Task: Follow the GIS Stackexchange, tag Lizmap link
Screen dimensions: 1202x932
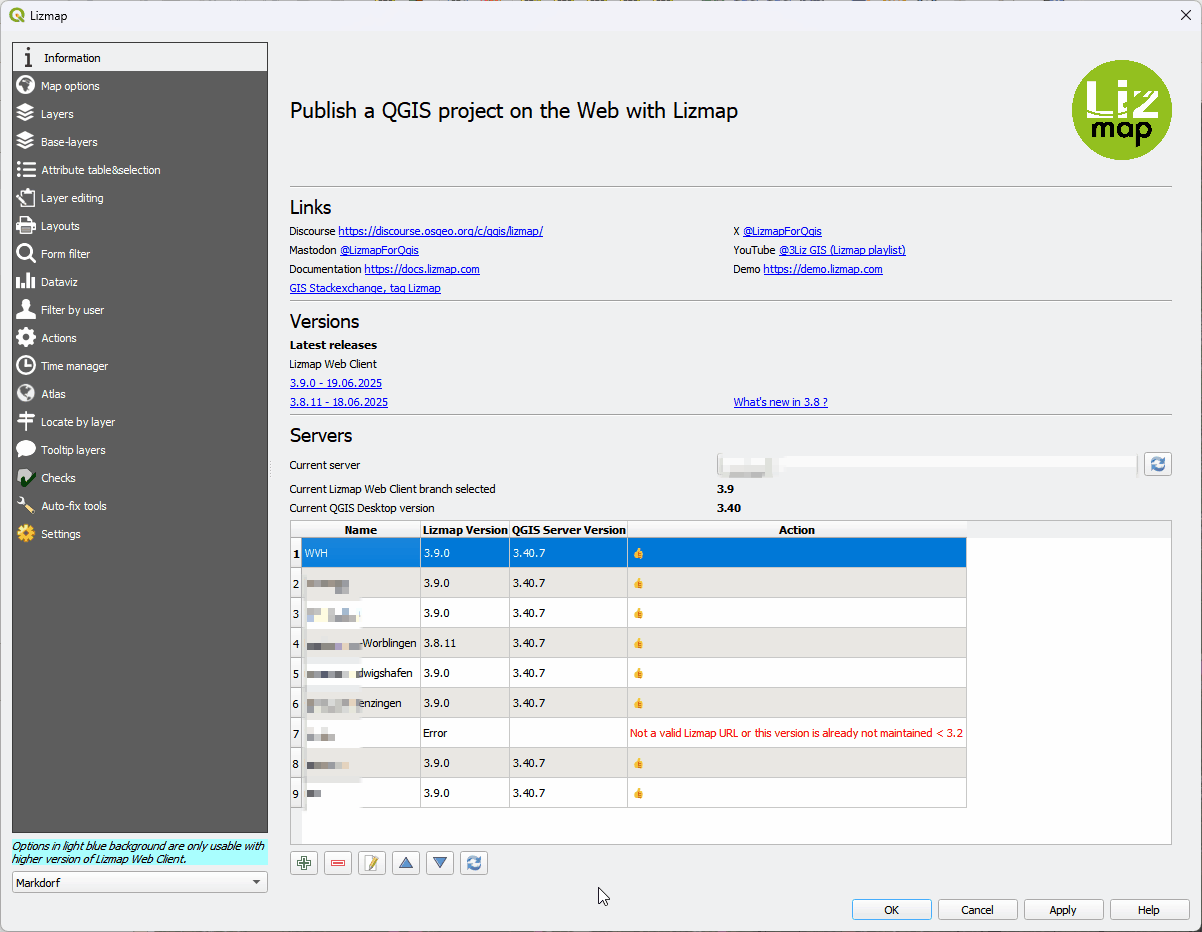Action: click(365, 288)
